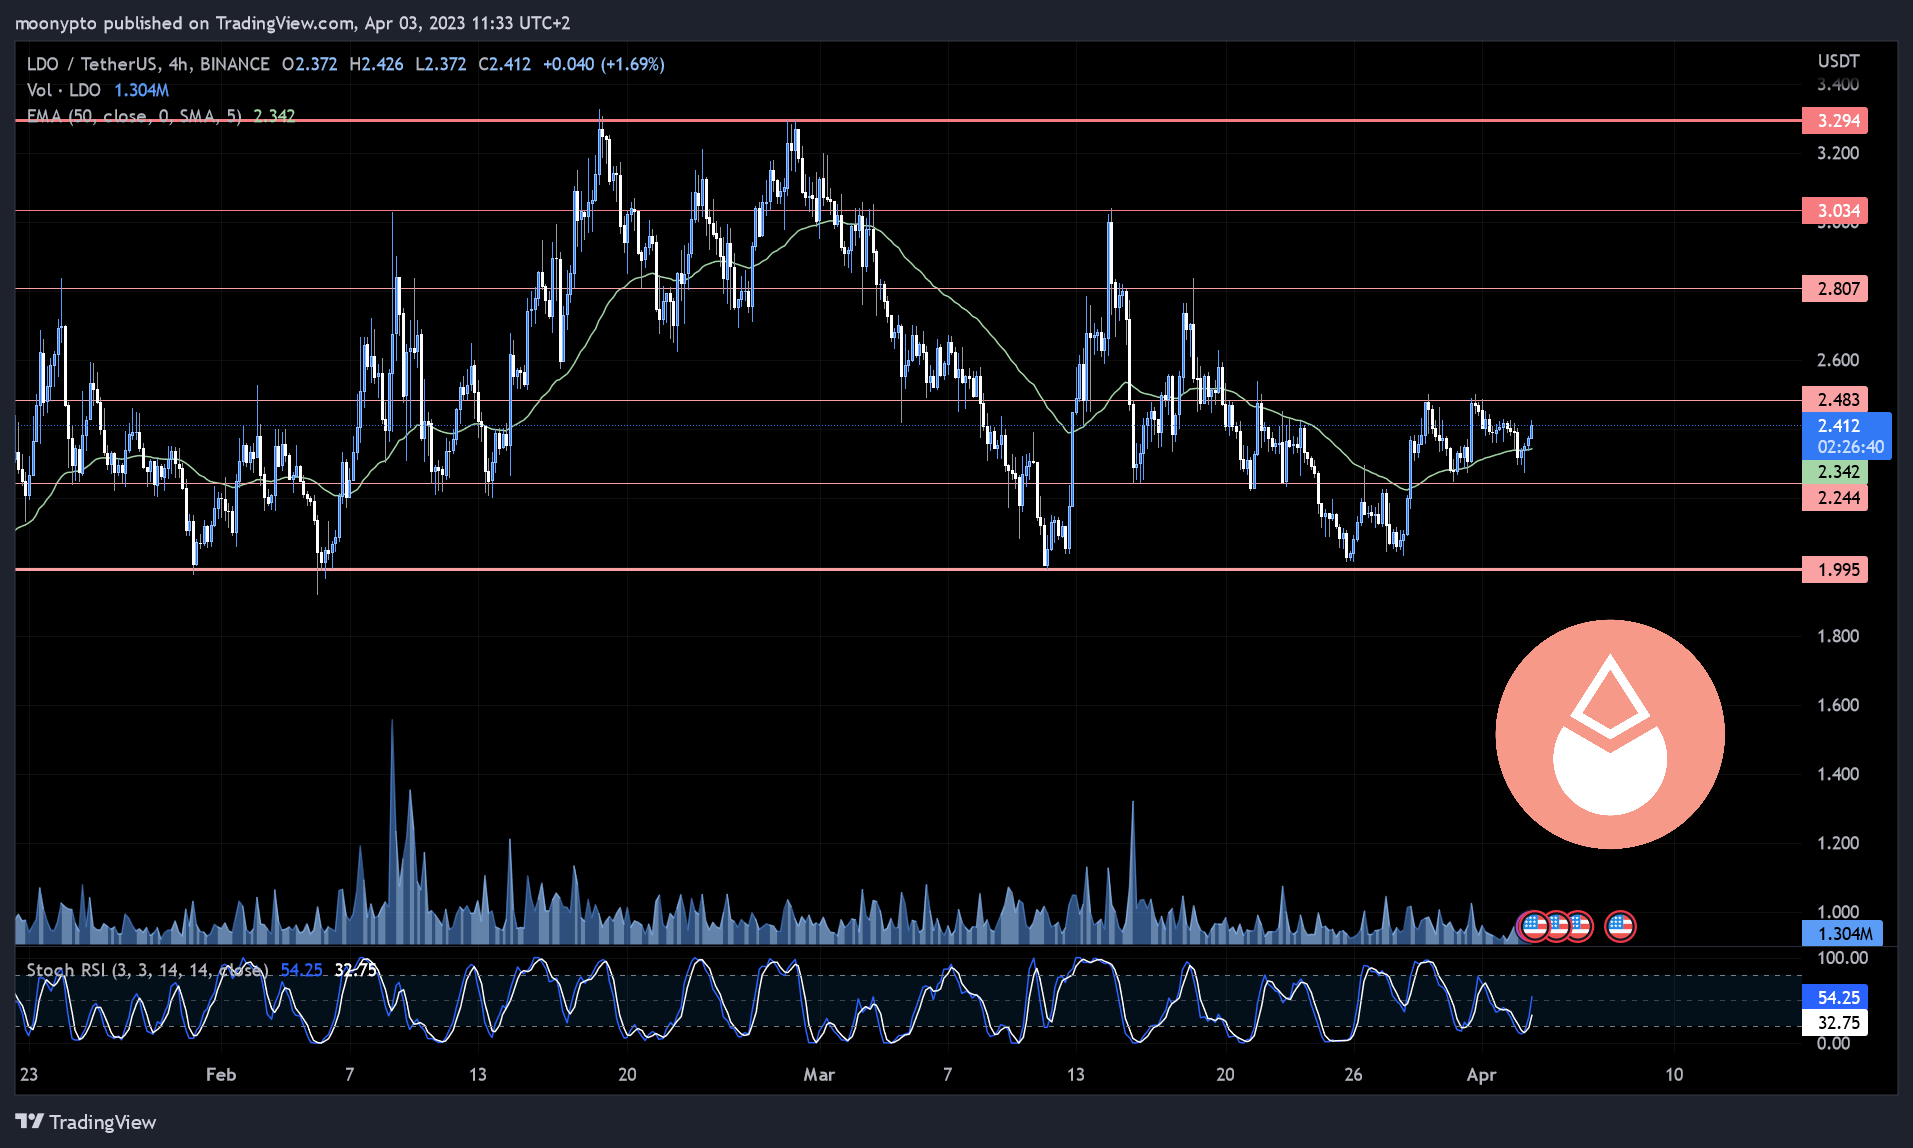Click the green 2.342 EMA axis label
Viewport: 1913px width, 1148px height.
(x=1835, y=472)
